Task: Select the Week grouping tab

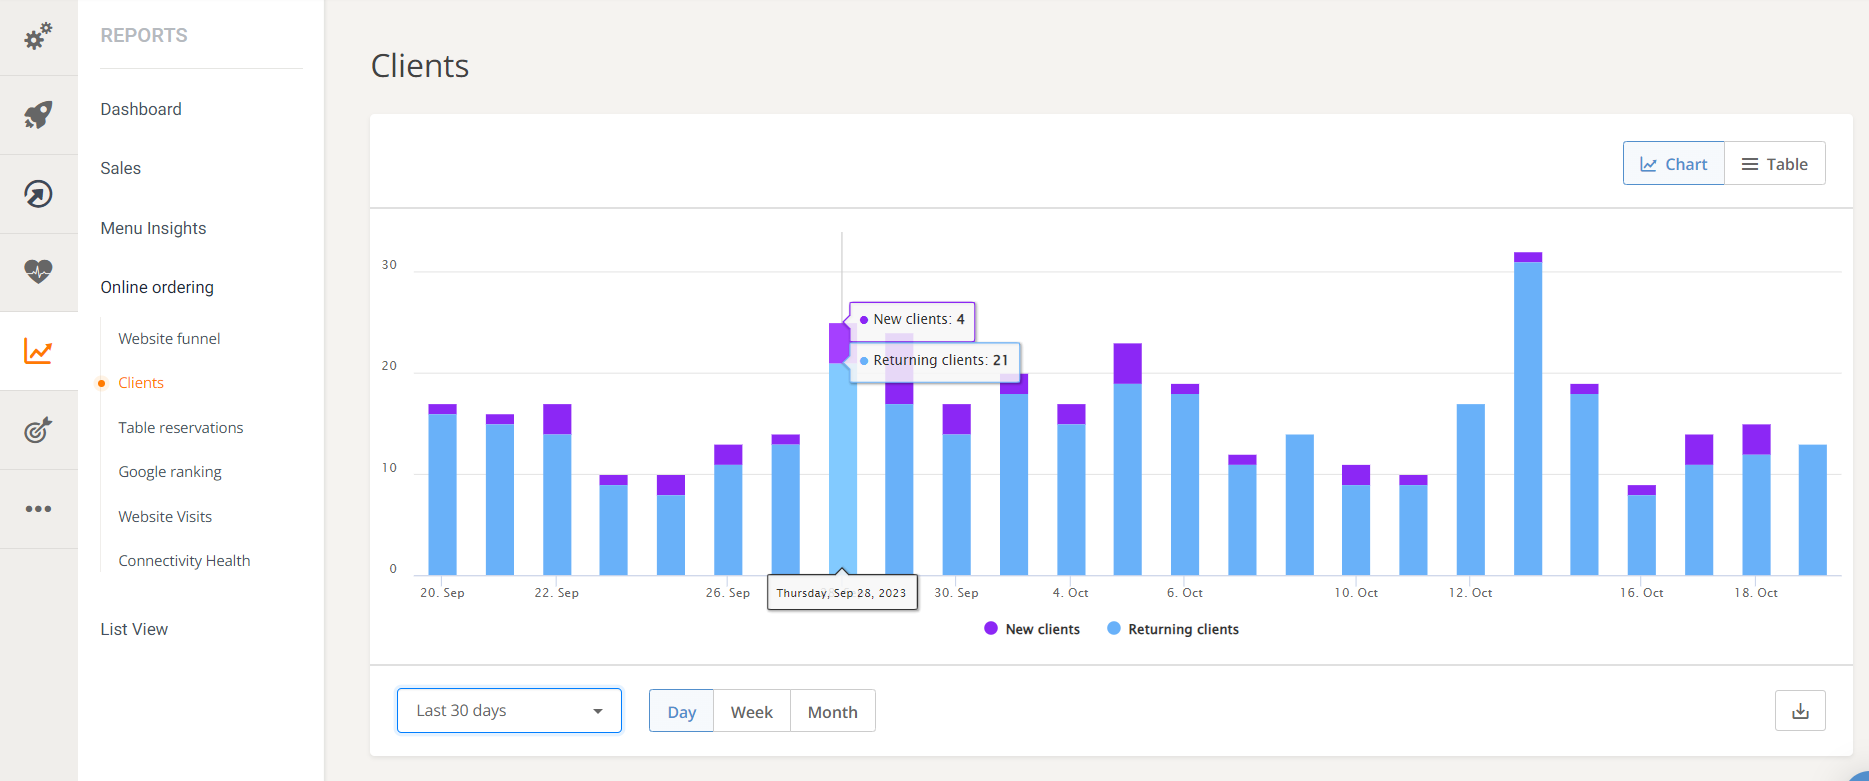Action: [751, 712]
